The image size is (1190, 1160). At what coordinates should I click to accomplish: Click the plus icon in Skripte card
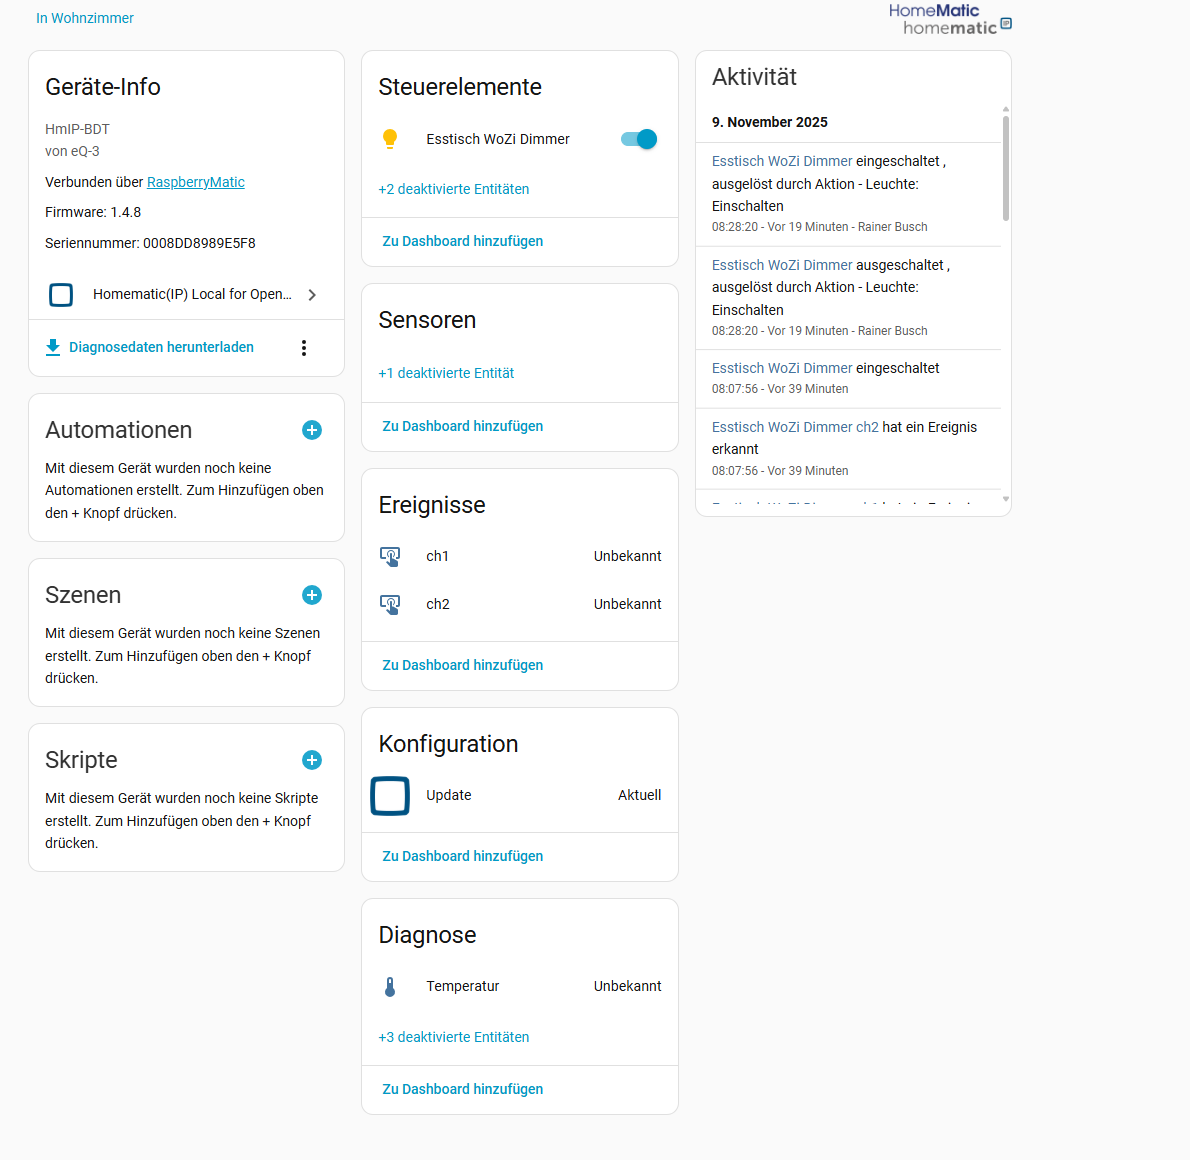[312, 760]
